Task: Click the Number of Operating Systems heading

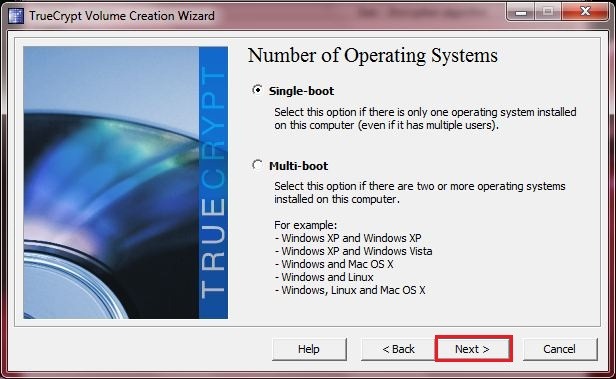Action: 373,55
